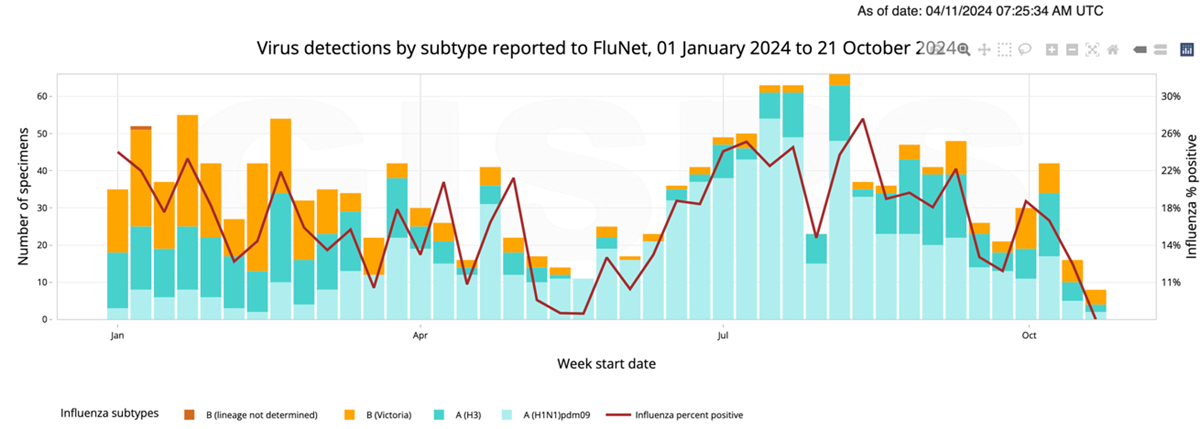
Task: Click the 'Influenza % positive' axis title
Action: (1189, 197)
